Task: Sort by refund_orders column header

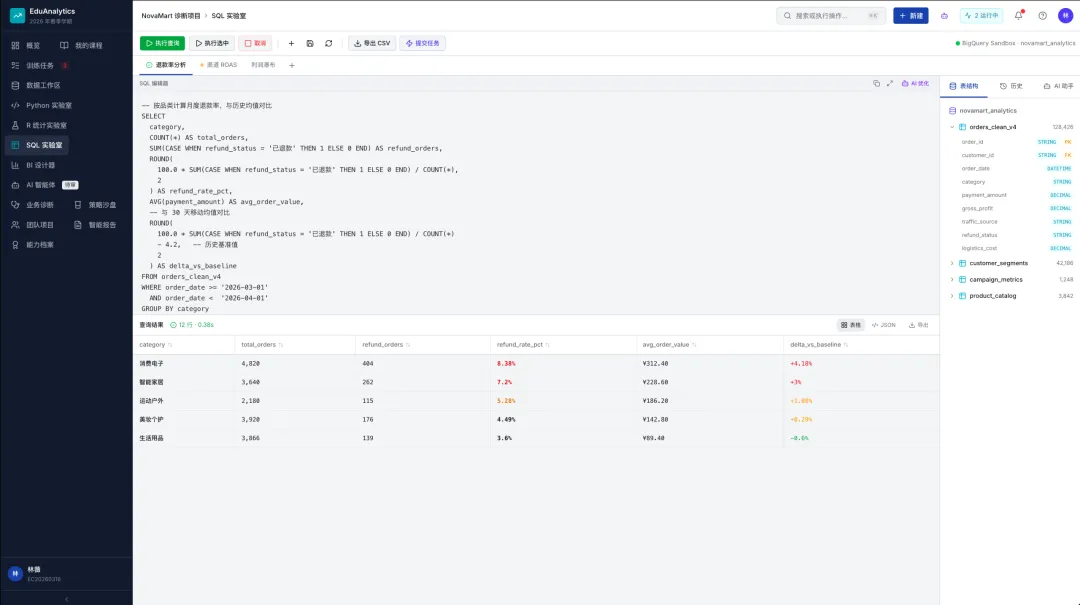Action: click(386, 345)
